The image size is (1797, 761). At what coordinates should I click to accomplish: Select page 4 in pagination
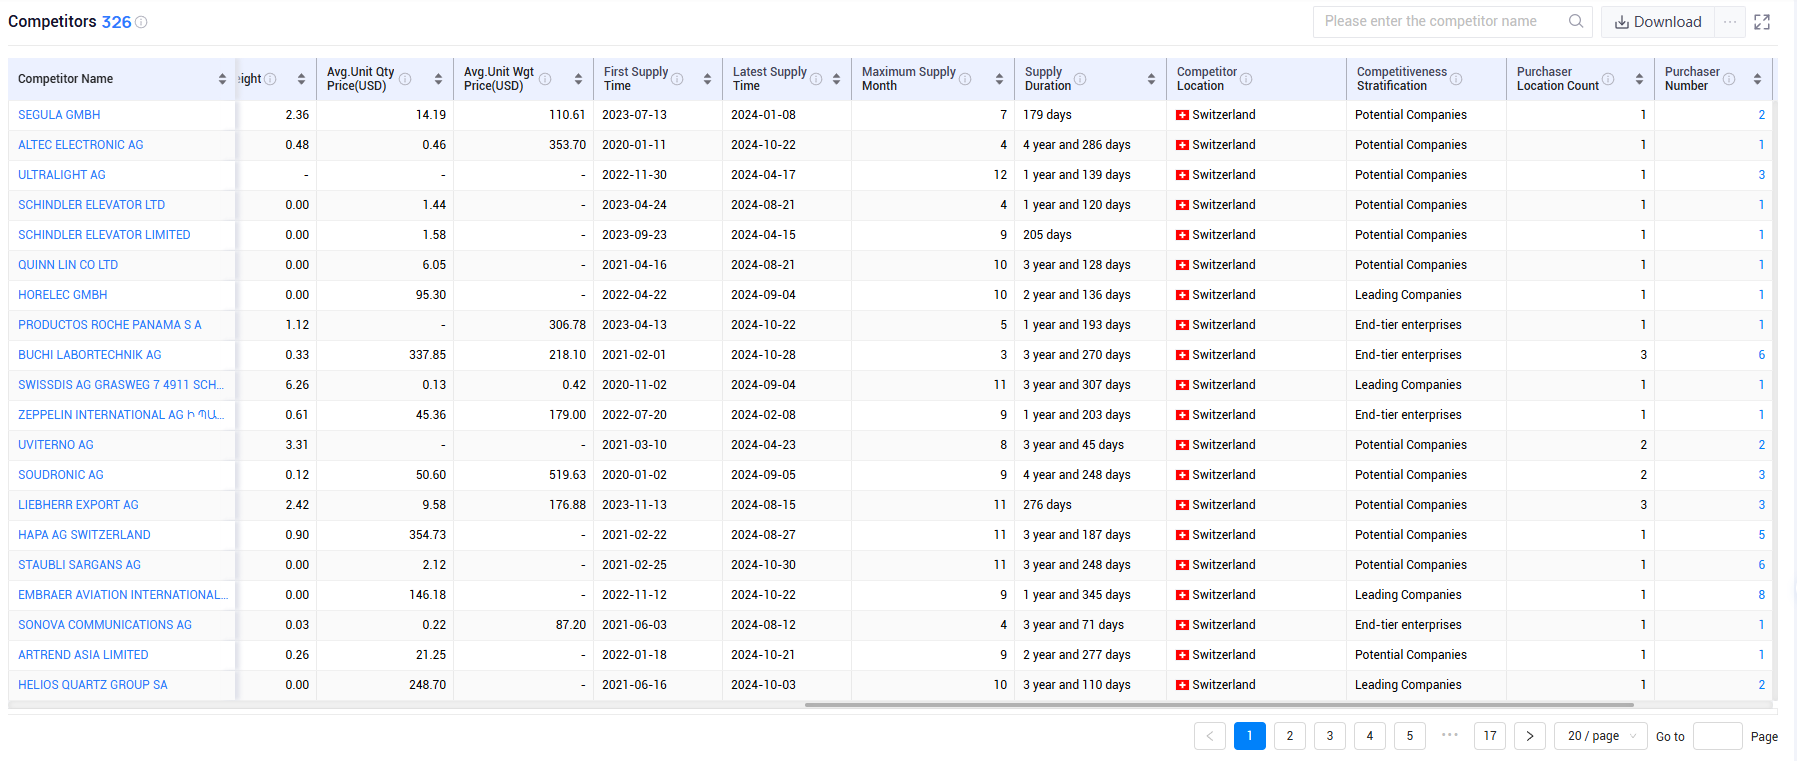(x=1370, y=736)
